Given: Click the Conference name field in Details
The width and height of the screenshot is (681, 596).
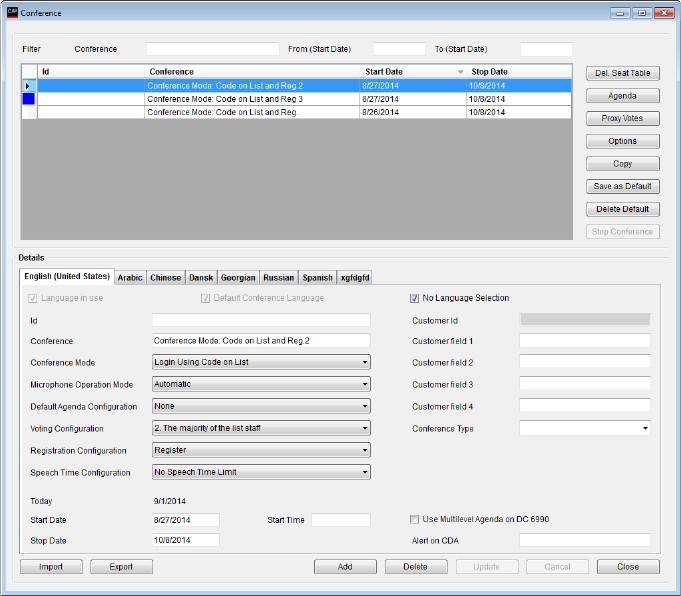Looking at the screenshot, I should (261, 341).
